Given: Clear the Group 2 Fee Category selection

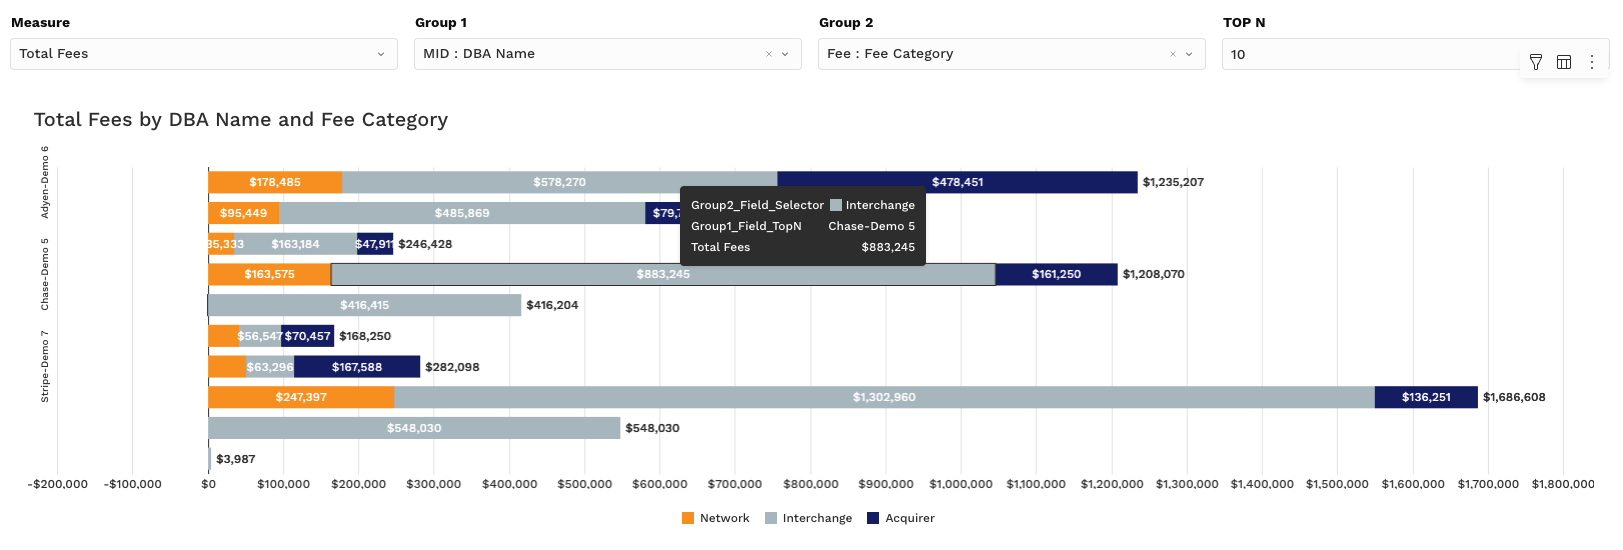Looking at the screenshot, I should 1173,54.
